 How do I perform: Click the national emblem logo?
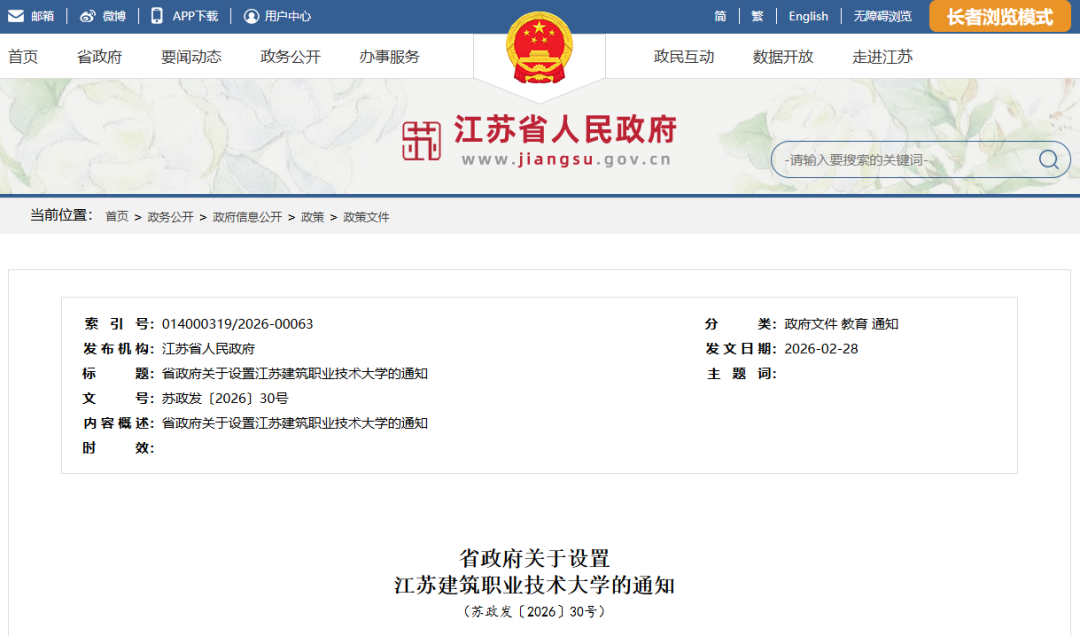pyautogui.click(x=539, y=50)
